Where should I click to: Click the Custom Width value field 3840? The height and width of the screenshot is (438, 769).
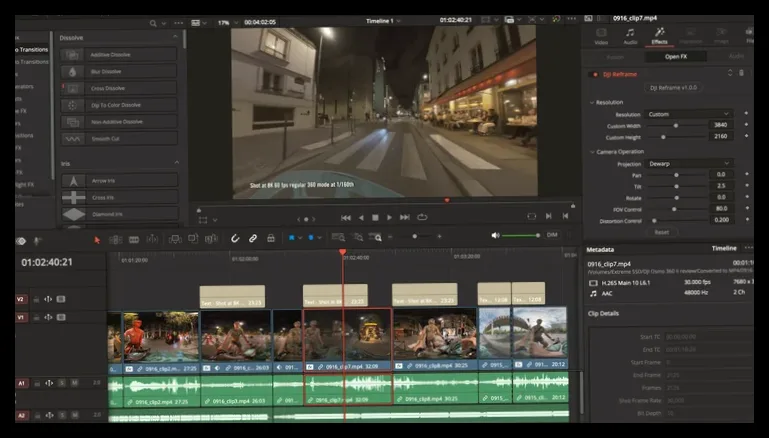[721, 125]
